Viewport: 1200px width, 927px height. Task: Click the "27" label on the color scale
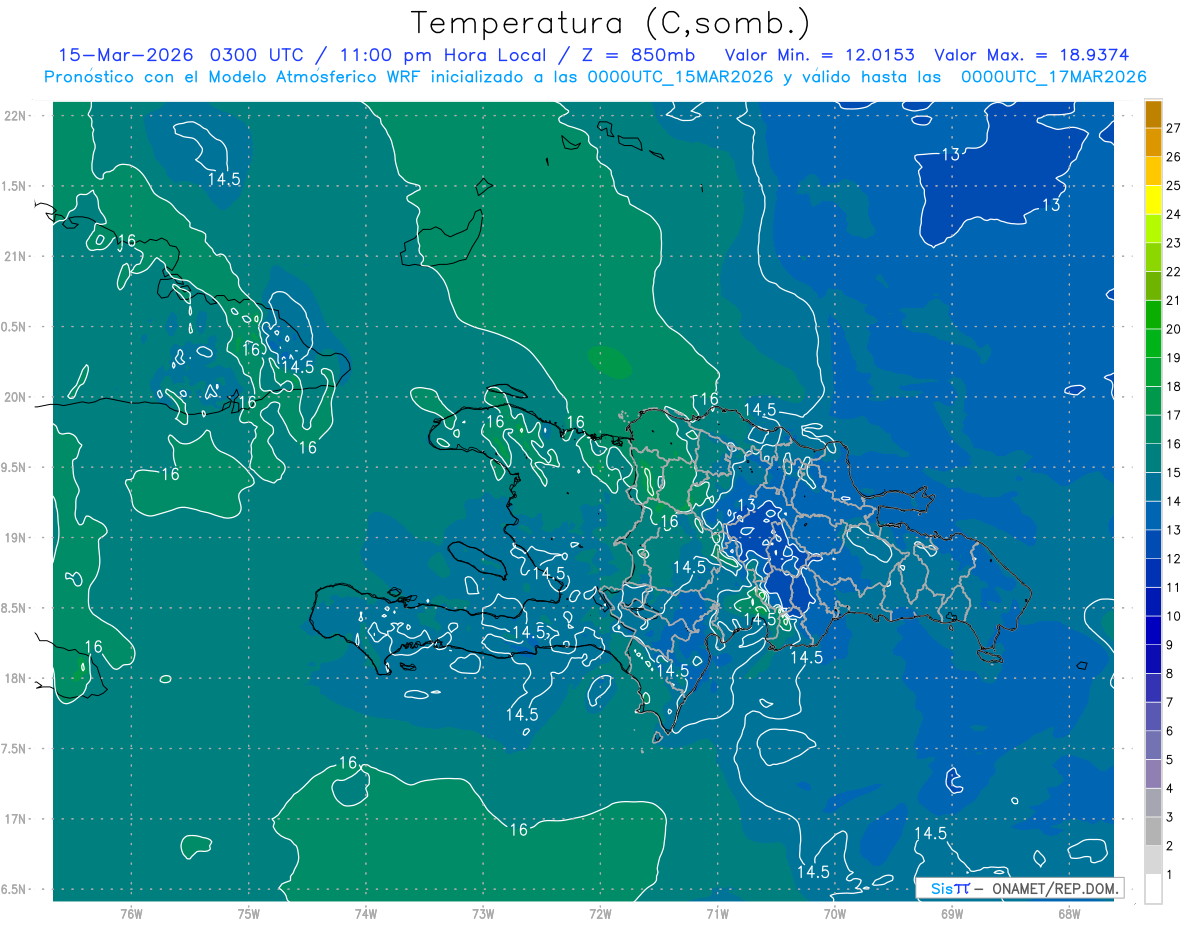1174,128
